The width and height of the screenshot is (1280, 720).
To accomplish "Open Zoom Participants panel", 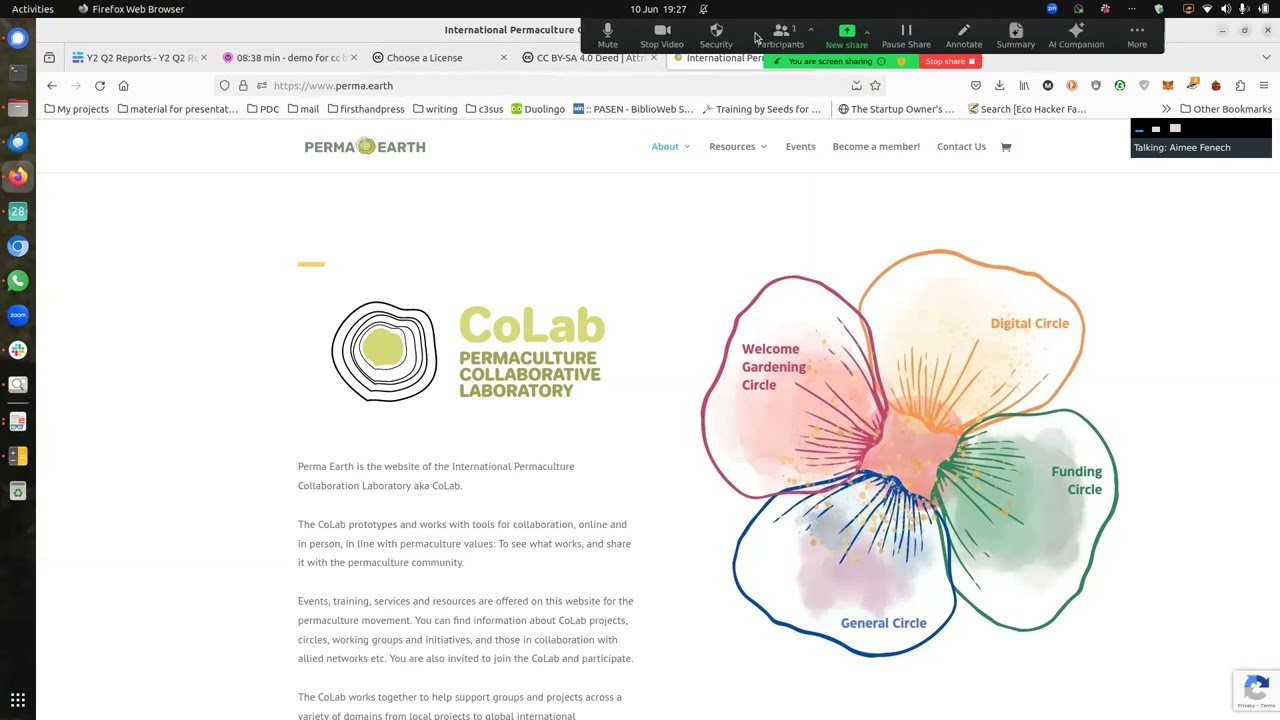I will (x=781, y=36).
